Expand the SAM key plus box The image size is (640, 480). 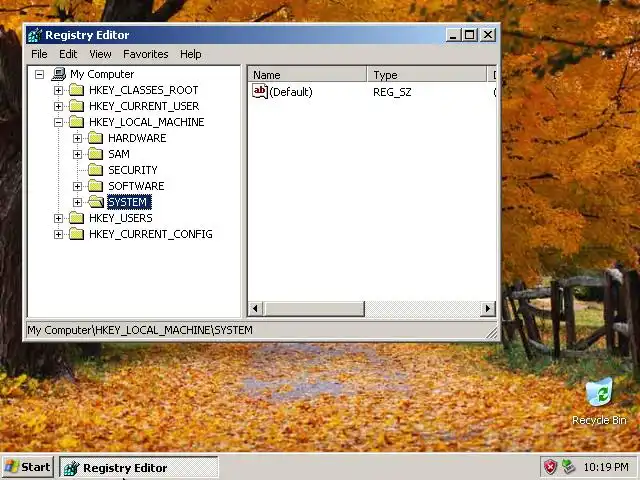click(78, 154)
